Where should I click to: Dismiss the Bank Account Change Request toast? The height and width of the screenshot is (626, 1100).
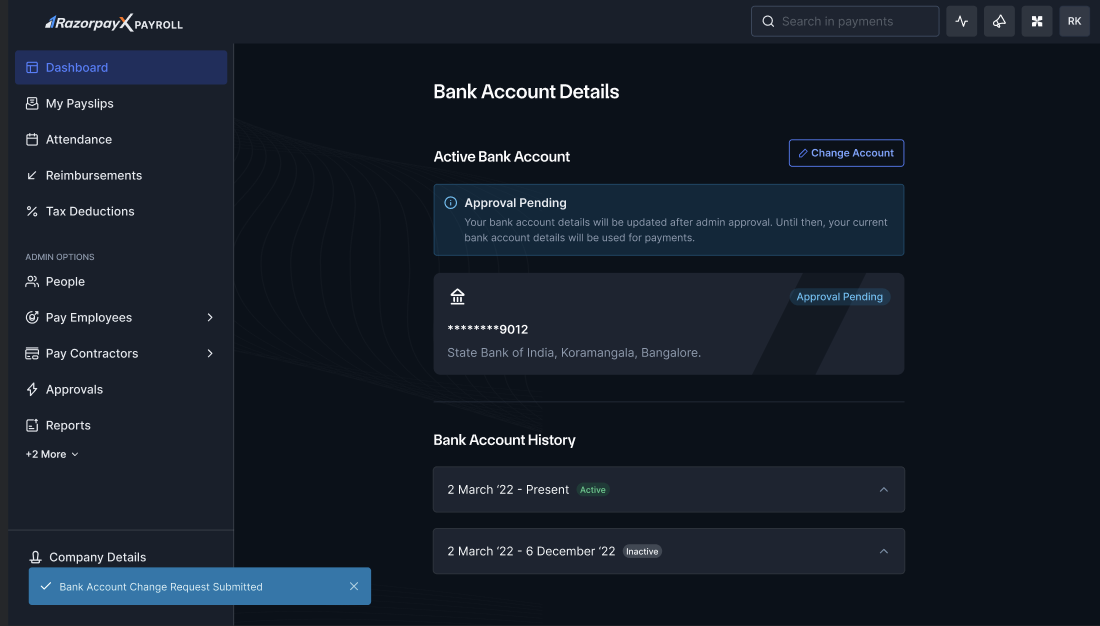354,587
